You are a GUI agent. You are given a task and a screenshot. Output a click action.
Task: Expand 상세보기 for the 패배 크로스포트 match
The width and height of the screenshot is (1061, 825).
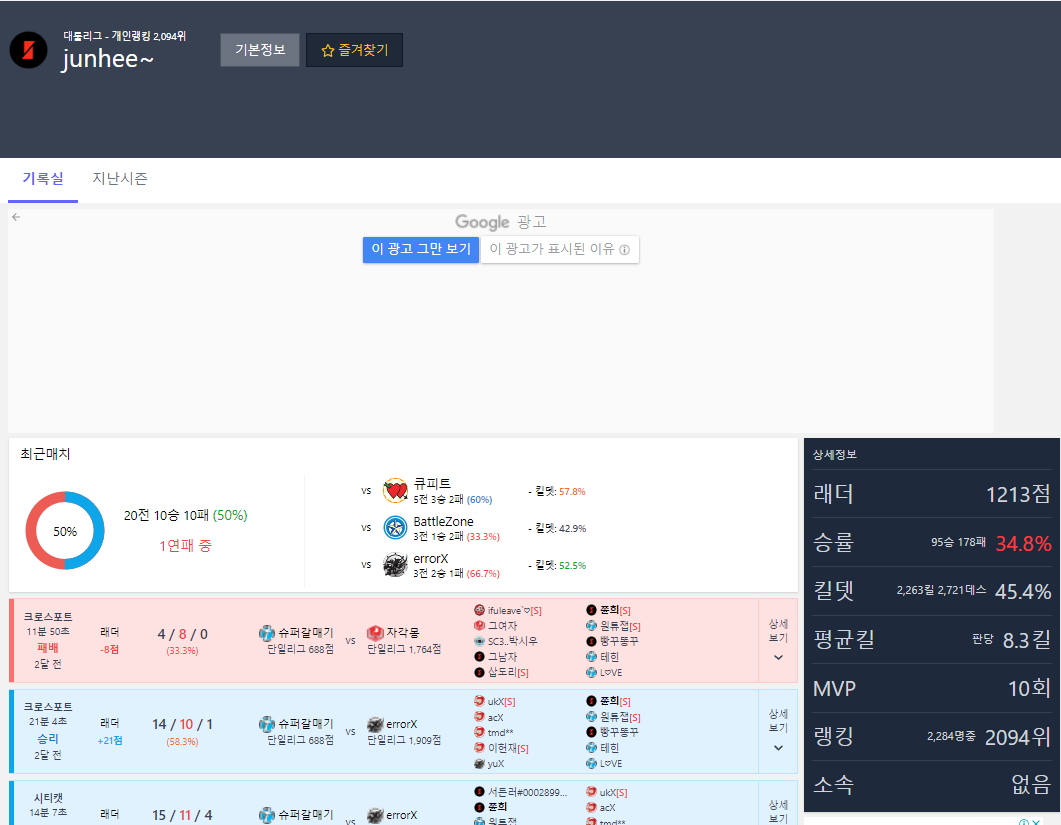point(778,640)
